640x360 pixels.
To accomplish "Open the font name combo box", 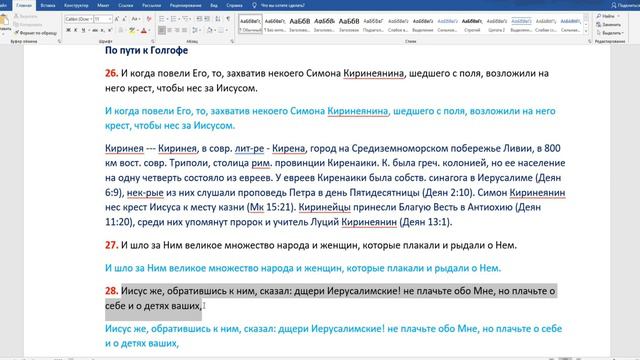I will [78, 19].
